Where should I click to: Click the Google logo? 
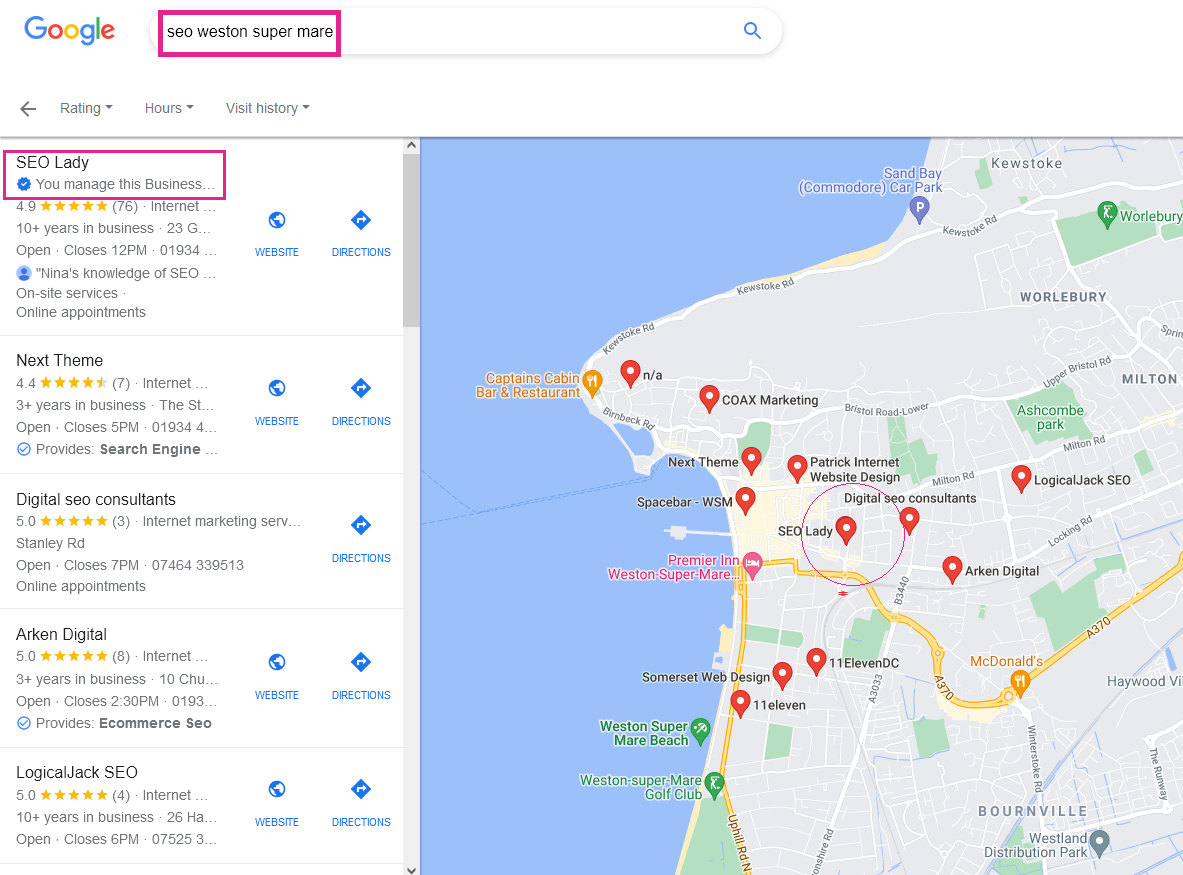tap(69, 30)
